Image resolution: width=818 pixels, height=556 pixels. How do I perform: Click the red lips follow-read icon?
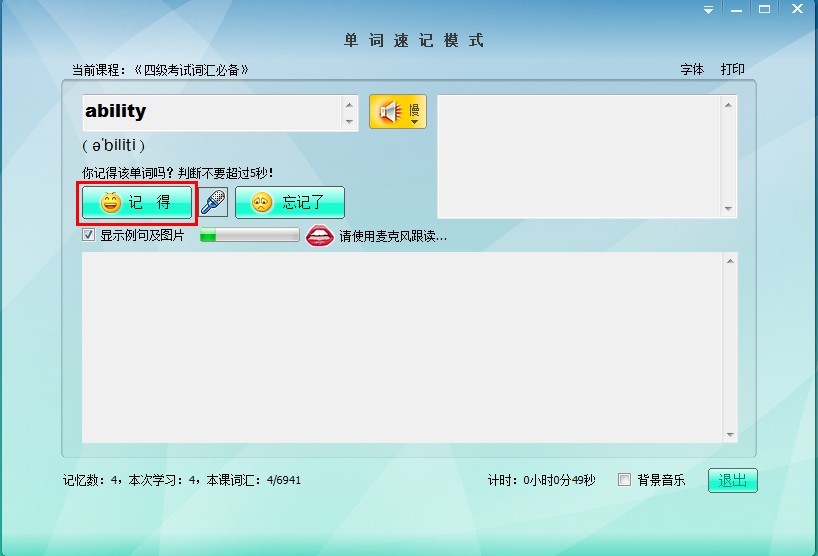(320, 236)
